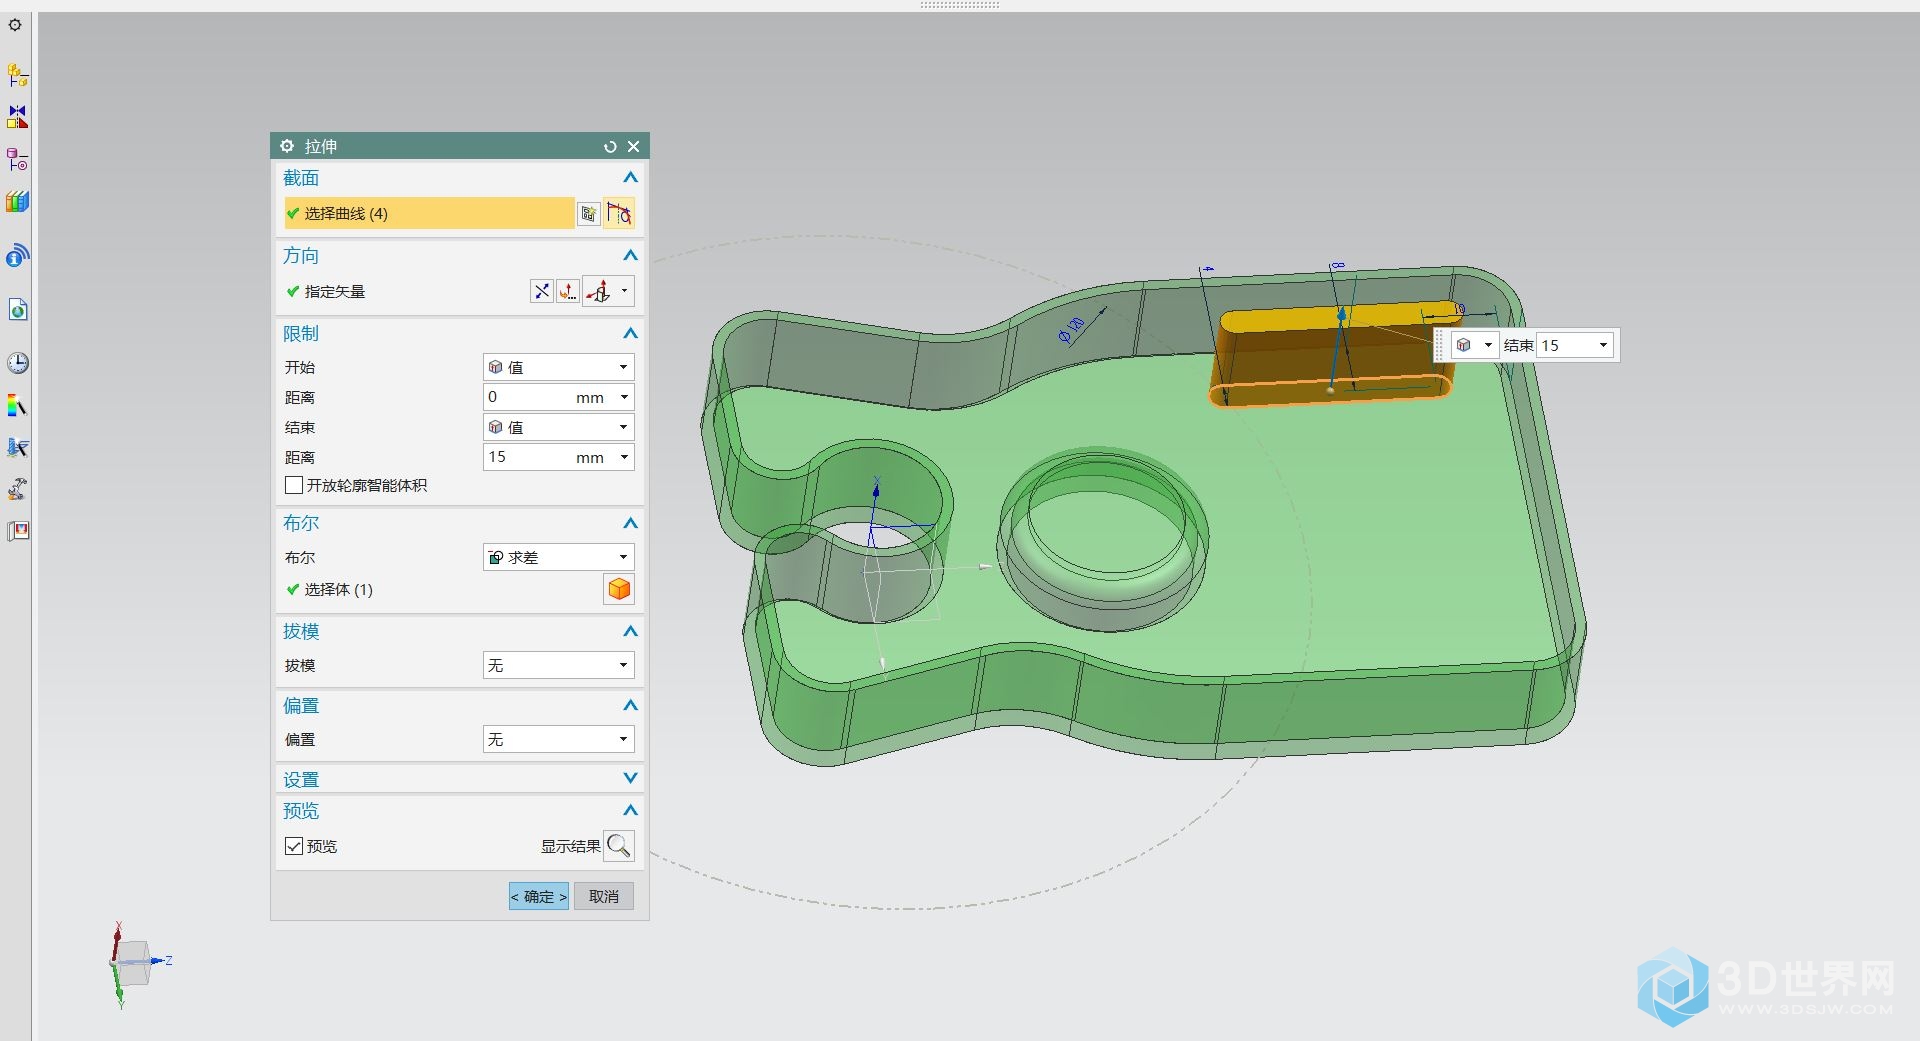Screen dimensions: 1920x1041
Task: Click the start distance field showing 0
Action: pos(548,397)
